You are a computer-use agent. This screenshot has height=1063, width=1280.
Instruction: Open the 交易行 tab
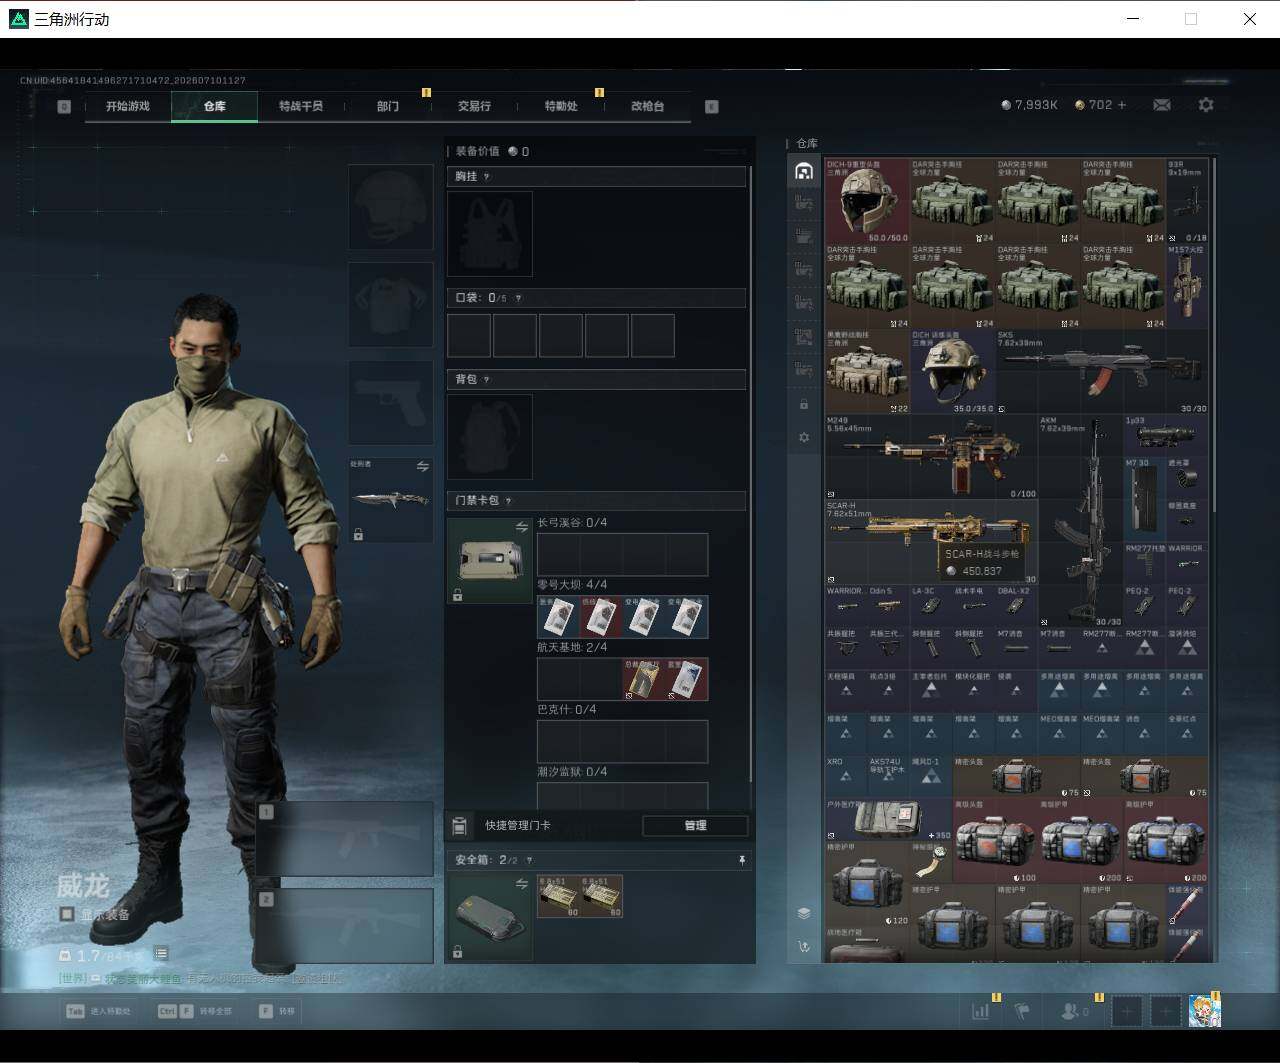pyautogui.click(x=474, y=106)
